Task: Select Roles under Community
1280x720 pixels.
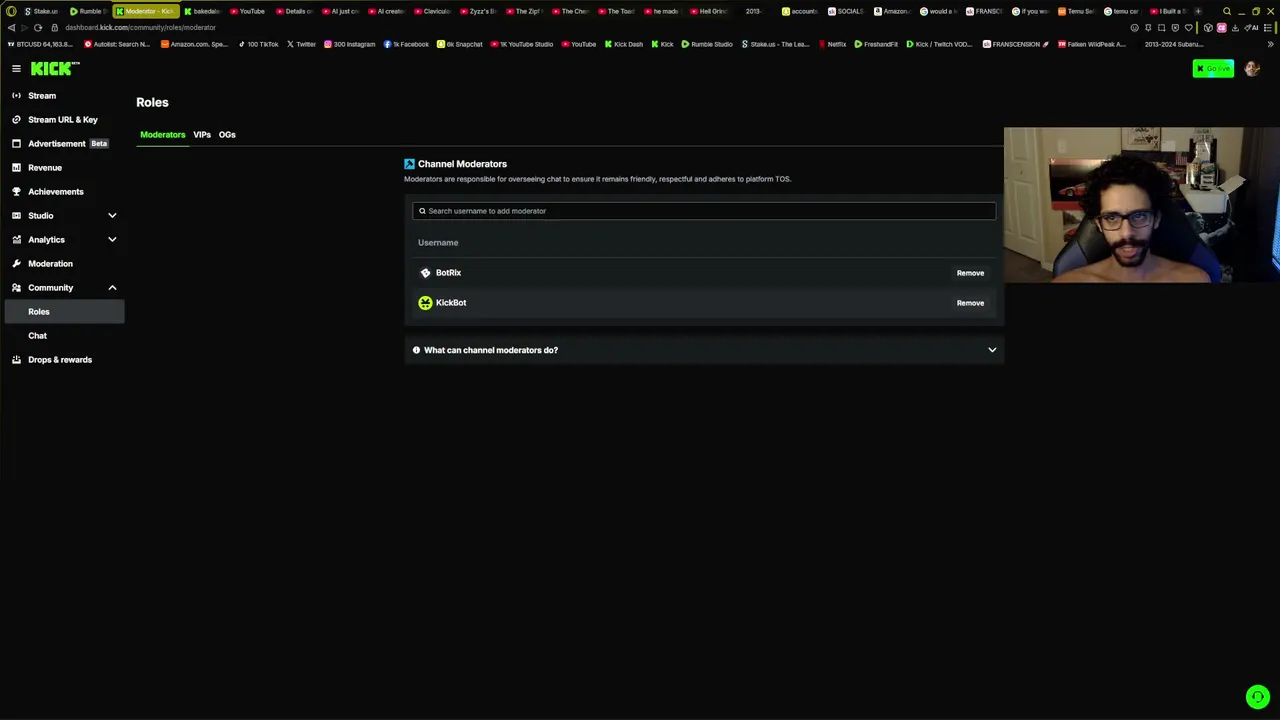Action: tap(64, 312)
